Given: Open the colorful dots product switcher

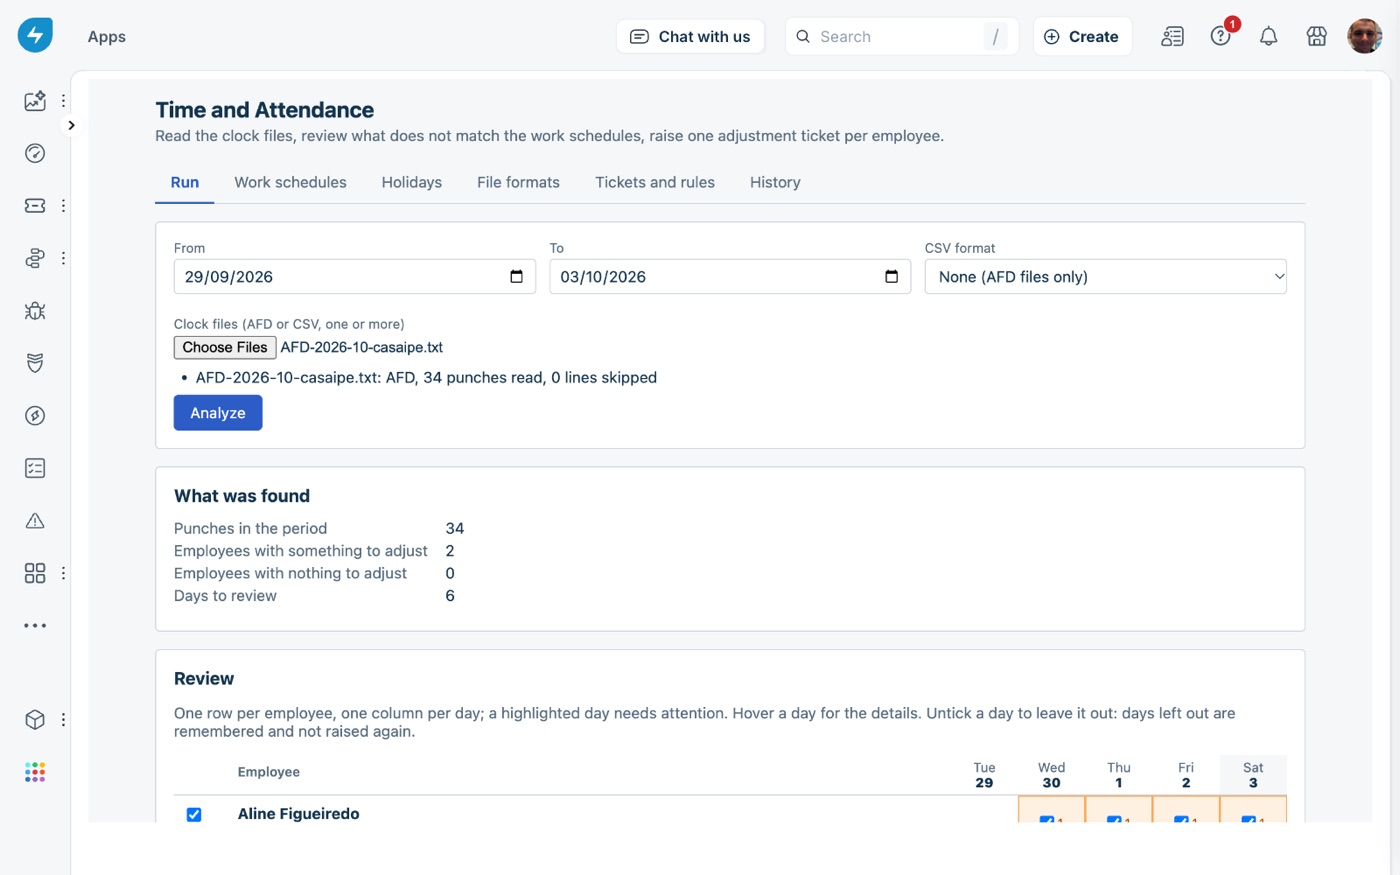Looking at the screenshot, I should point(35,772).
